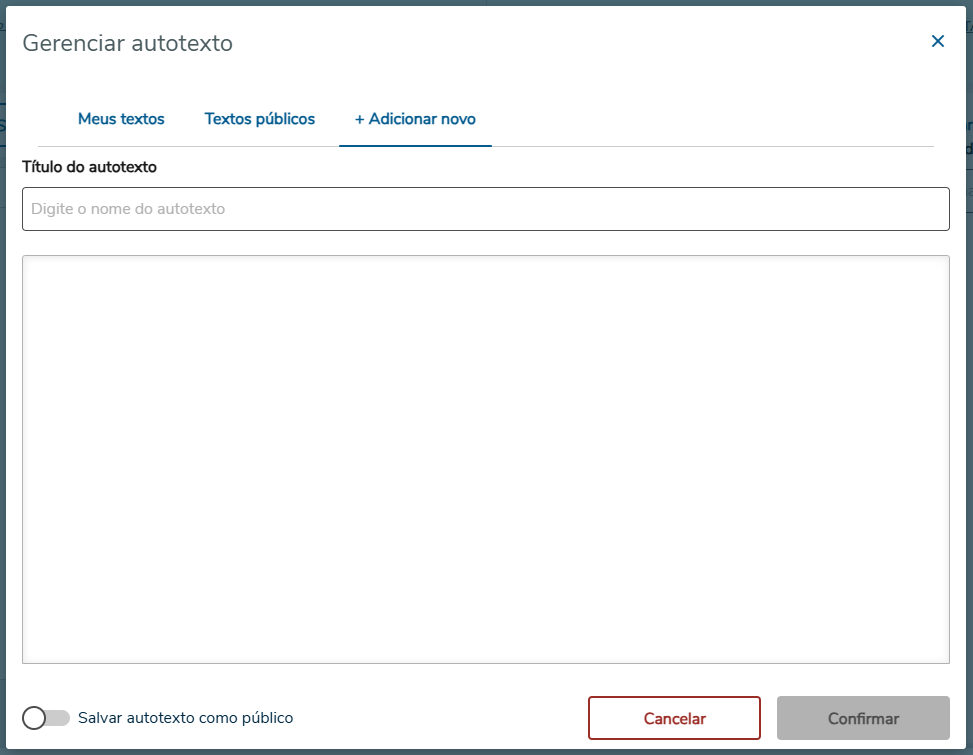973x755 pixels.
Task: Click the Título do autotexto input field
Action: [486, 209]
